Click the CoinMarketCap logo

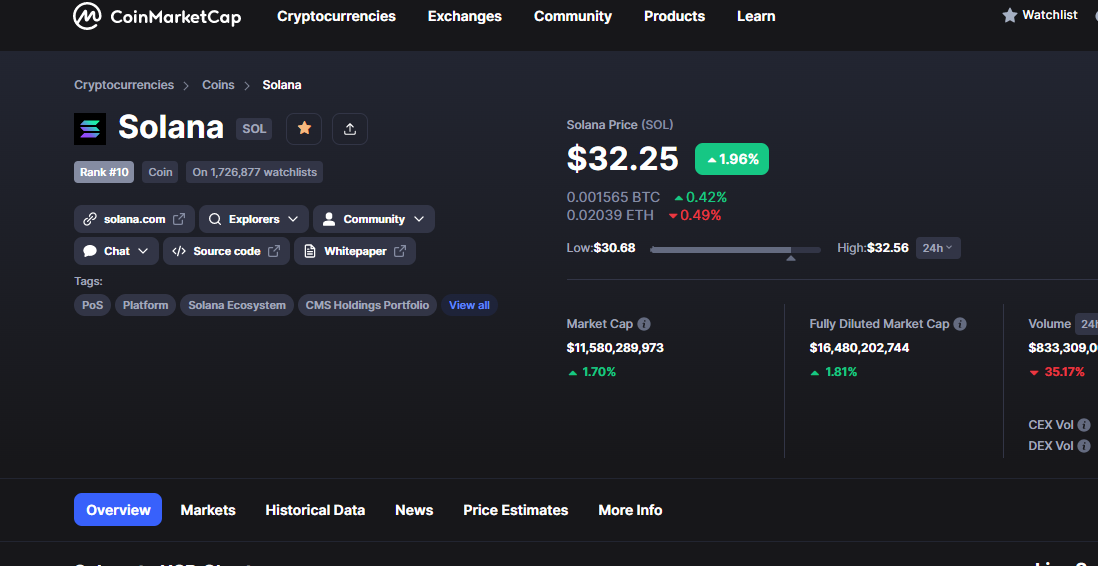157,16
